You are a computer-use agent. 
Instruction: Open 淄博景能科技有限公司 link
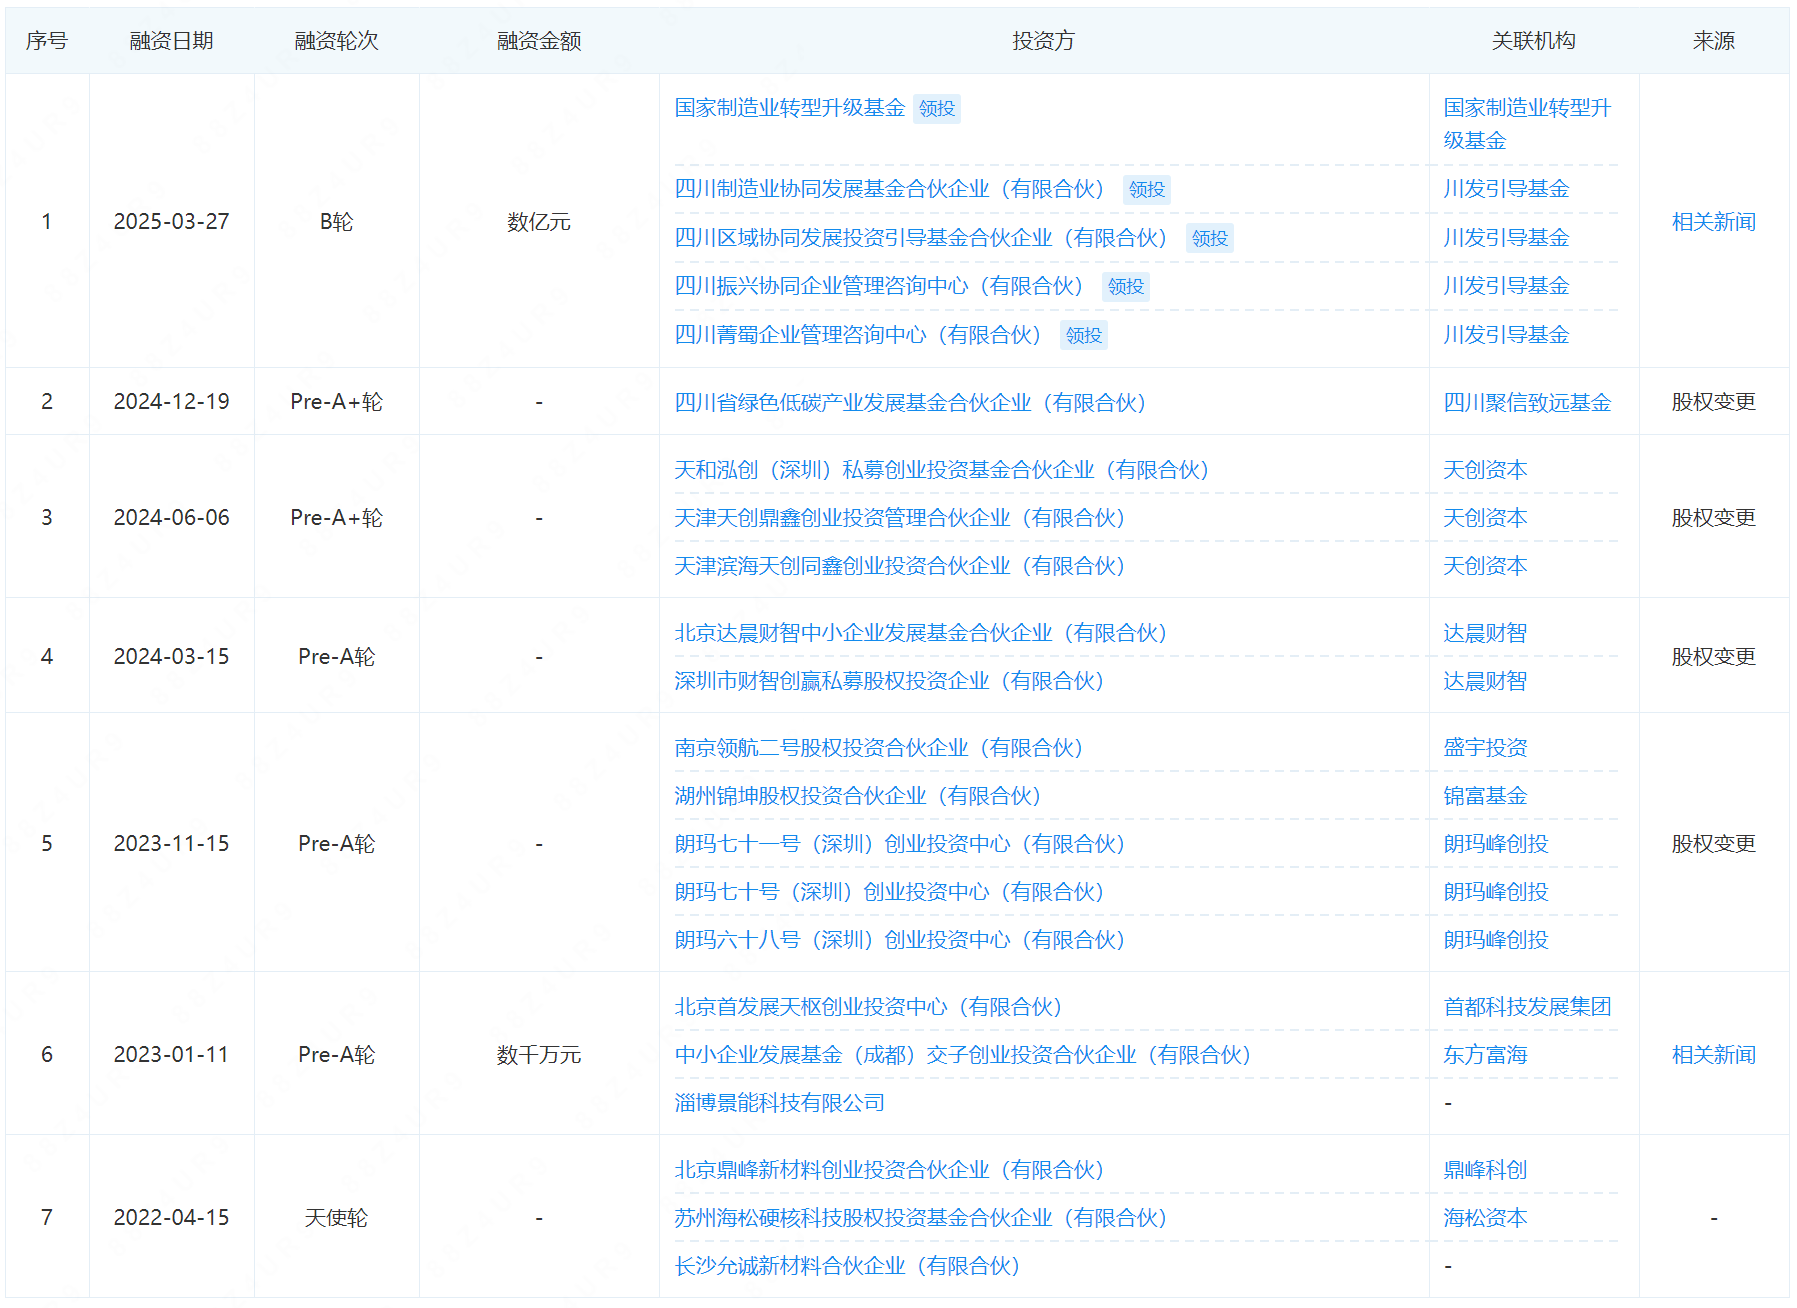[x=779, y=1103]
